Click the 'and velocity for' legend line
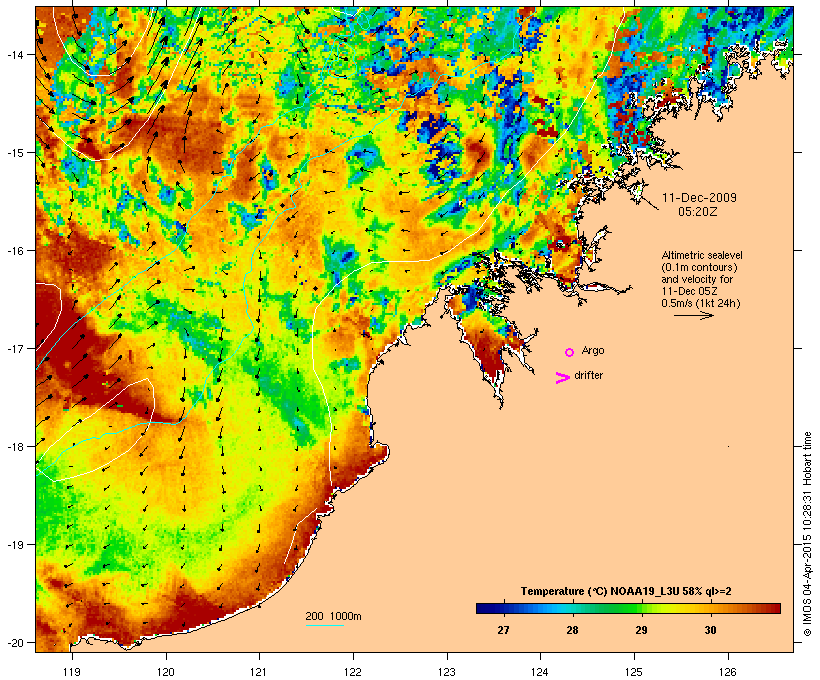The width and height of the screenshot is (820, 680). 697,279
